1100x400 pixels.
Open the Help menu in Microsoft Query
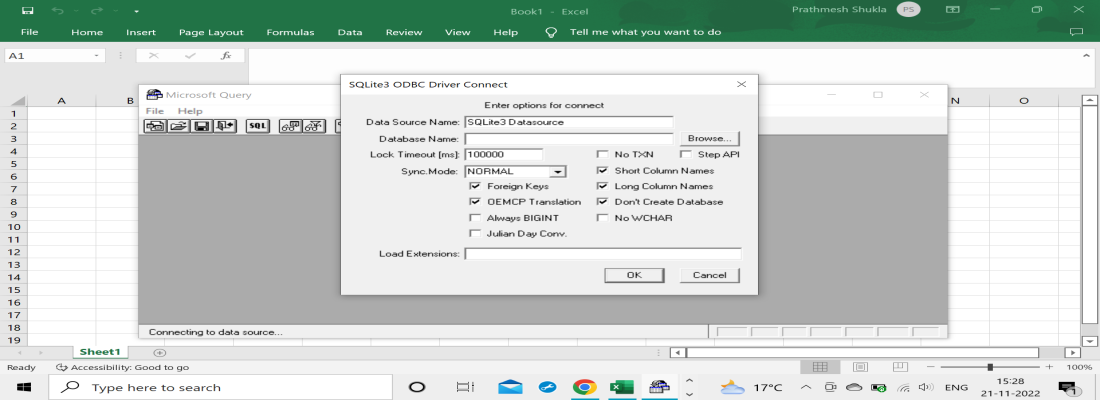click(x=190, y=111)
